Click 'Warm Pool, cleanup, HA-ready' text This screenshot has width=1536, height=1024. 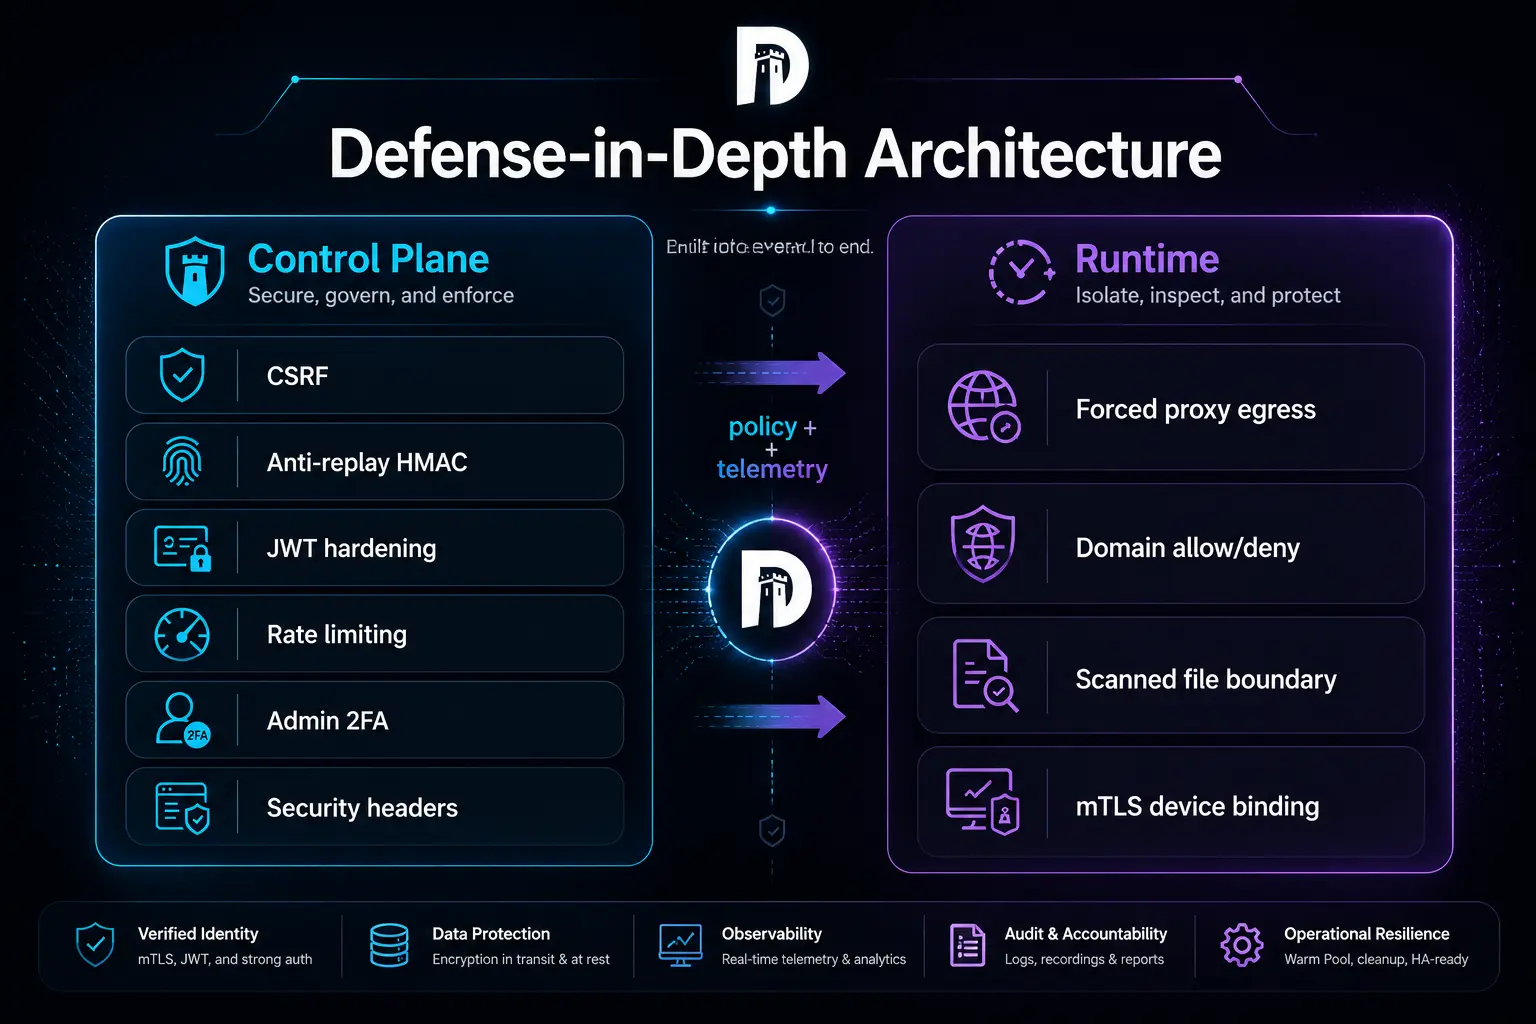click(x=1376, y=960)
